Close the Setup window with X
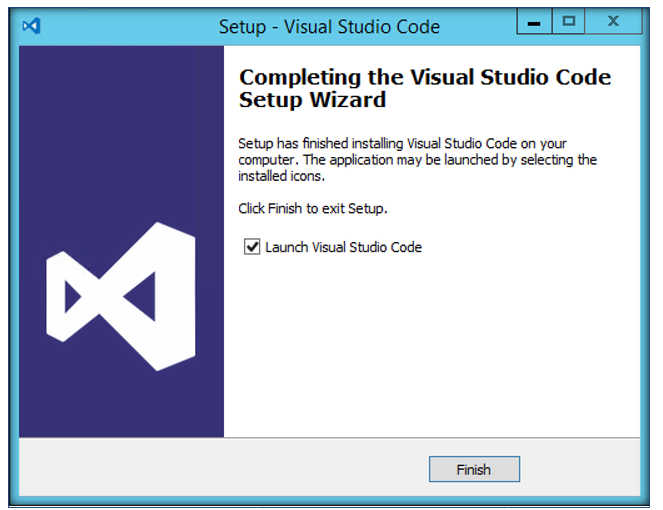 pos(613,21)
